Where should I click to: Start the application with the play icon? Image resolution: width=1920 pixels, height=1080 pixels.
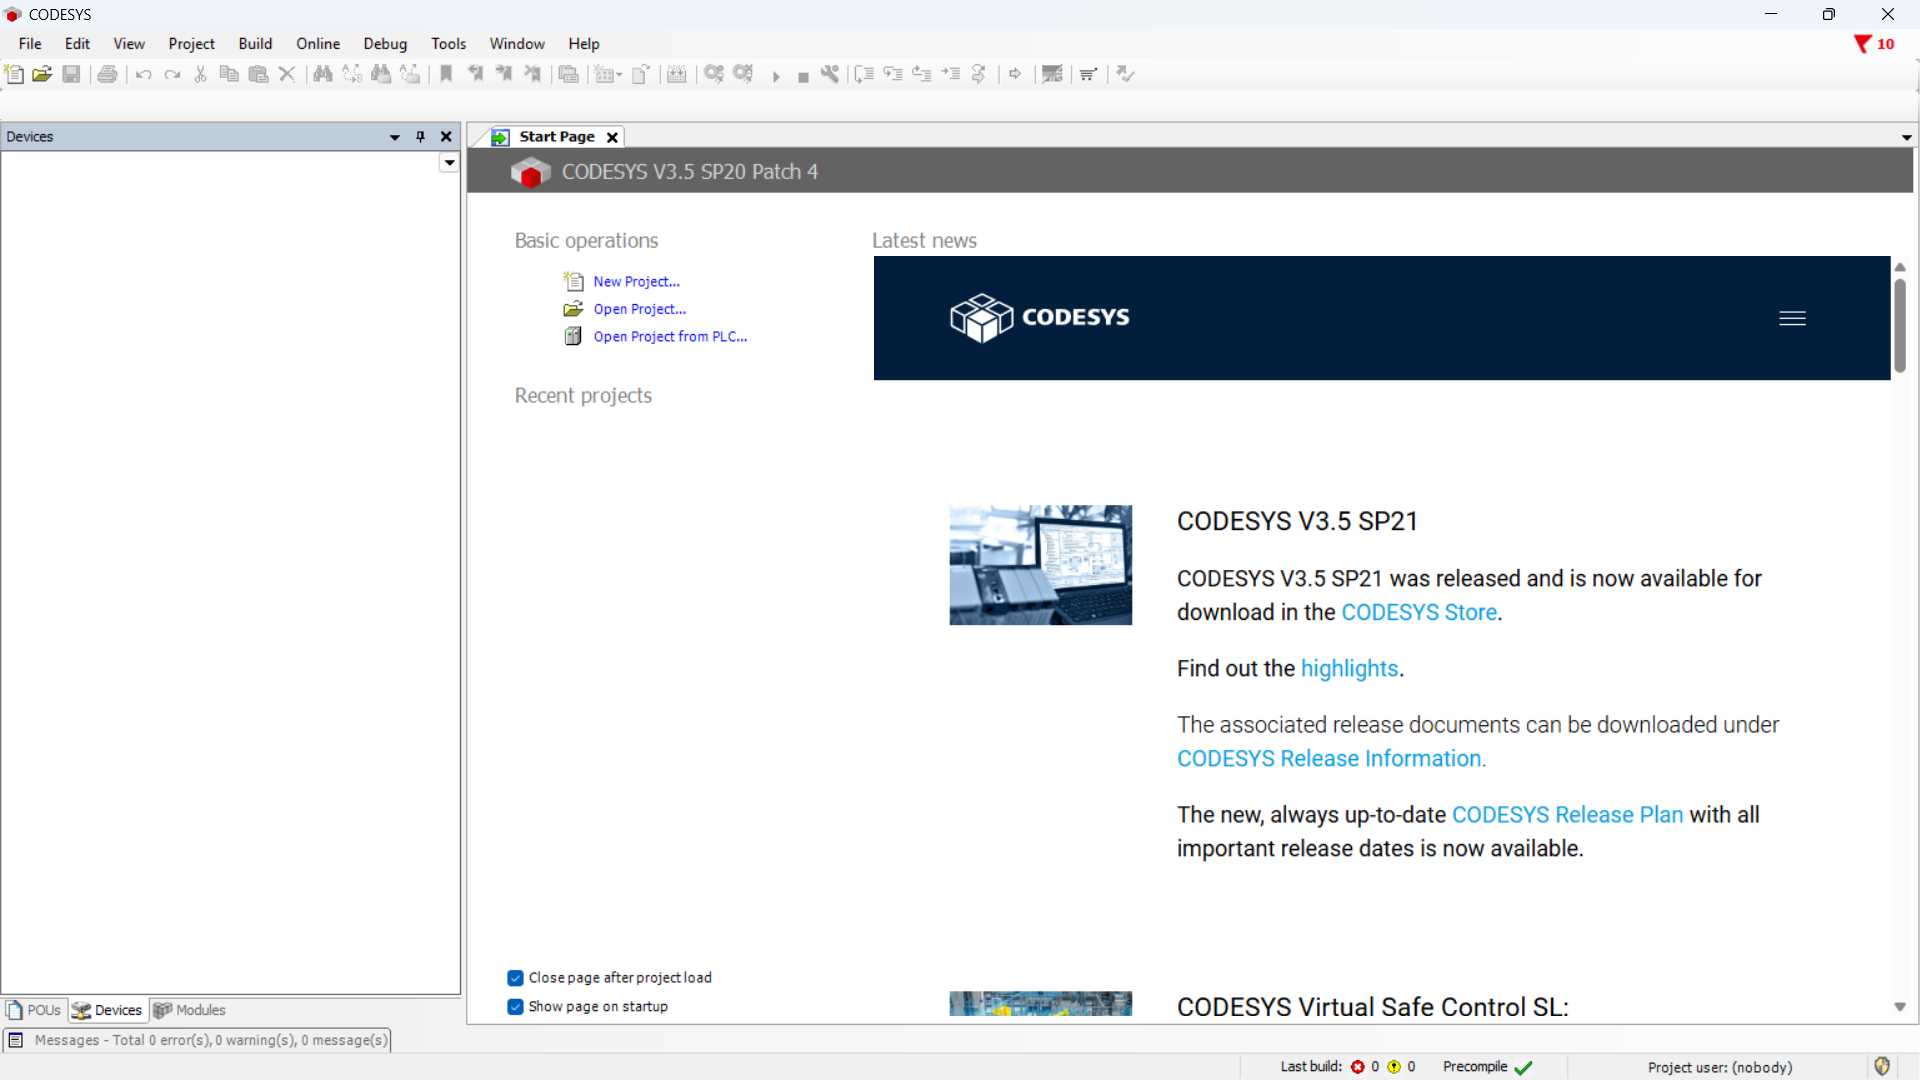coord(776,74)
